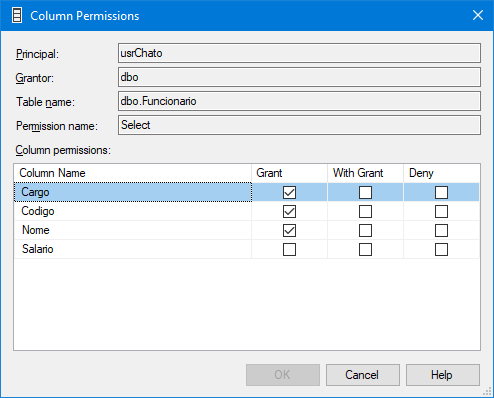Select the Codigo row name
The height and width of the screenshot is (398, 494).
click(x=133, y=211)
